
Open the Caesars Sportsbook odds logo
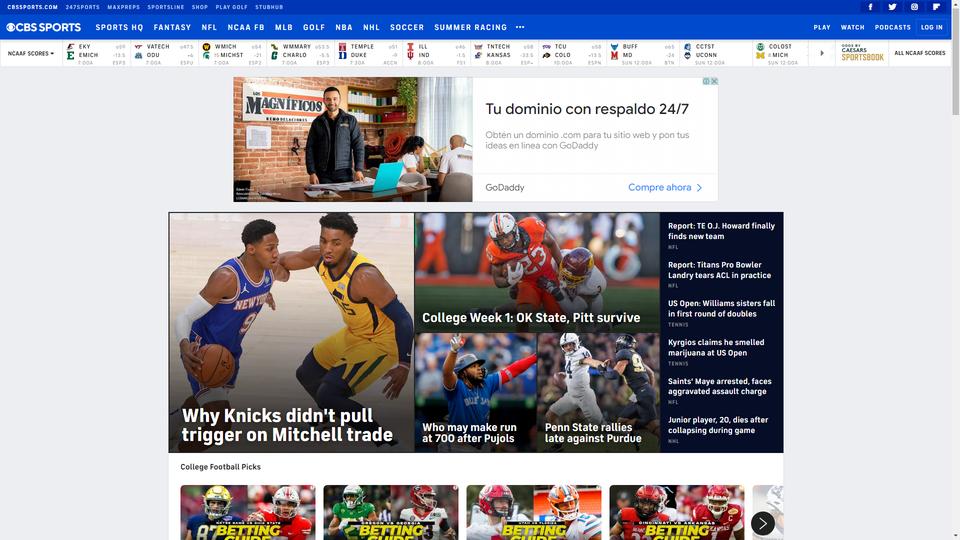click(862, 53)
